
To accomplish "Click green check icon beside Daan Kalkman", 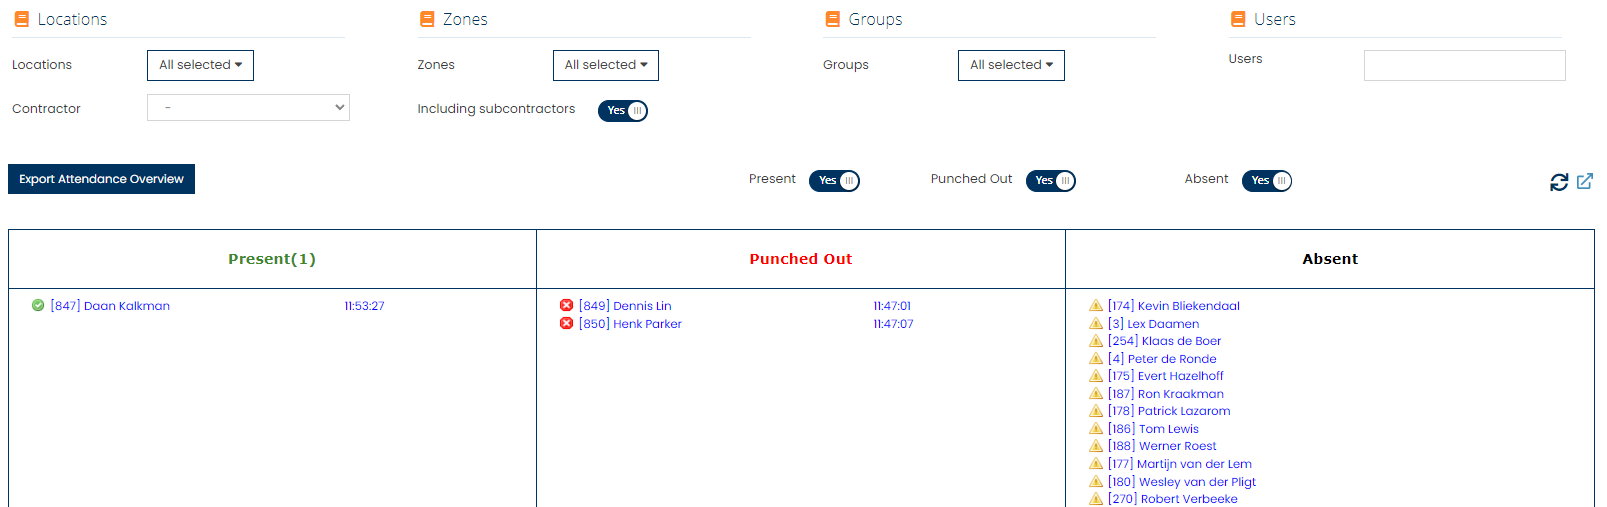I will pyautogui.click(x=38, y=305).
